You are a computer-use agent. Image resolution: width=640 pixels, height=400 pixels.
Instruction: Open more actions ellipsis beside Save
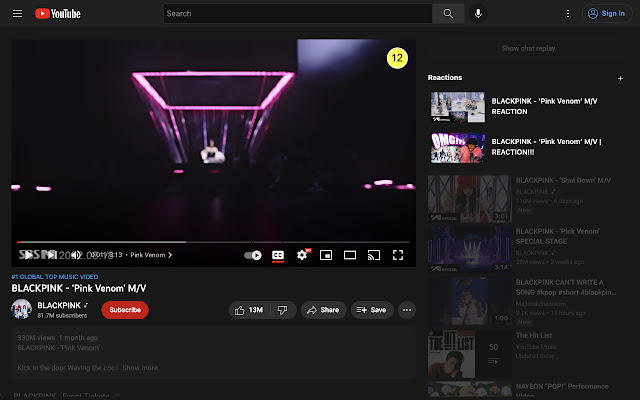pyautogui.click(x=407, y=310)
